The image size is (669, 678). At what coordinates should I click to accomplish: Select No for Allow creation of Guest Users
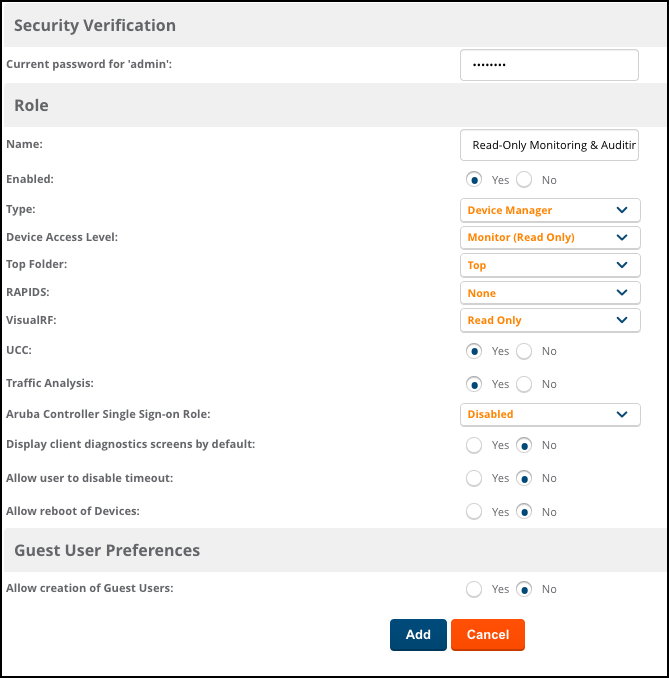[x=524, y=589]
